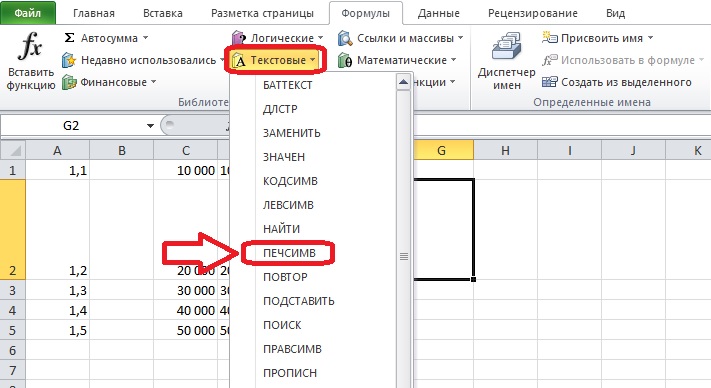Open the Ссылки и массивы magnifier icon
Image resolution: width=711 pixels, height=388 pixels.
(345, 38)
